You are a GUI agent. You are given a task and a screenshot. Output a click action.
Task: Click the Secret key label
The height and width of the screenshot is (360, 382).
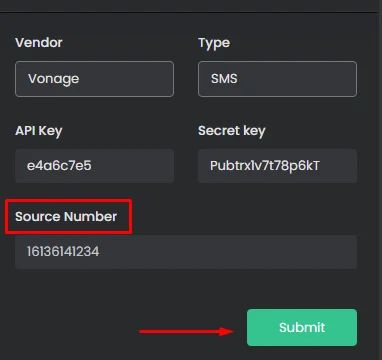point(231,131)
